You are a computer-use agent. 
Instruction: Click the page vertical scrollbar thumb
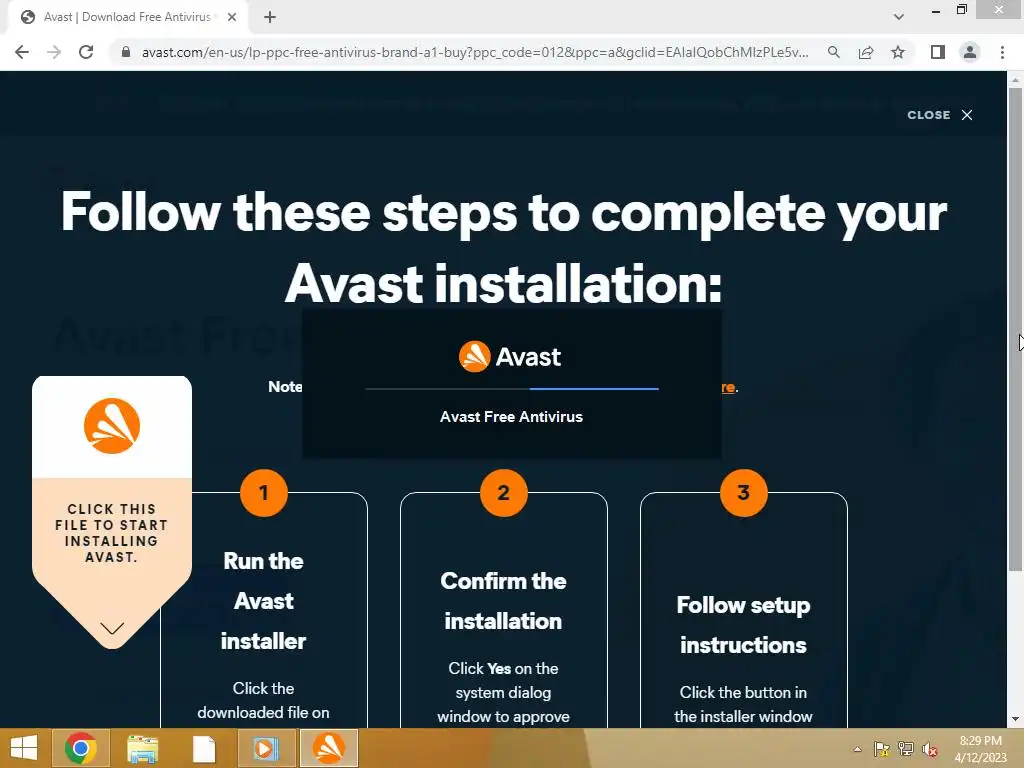(1015, 330)
